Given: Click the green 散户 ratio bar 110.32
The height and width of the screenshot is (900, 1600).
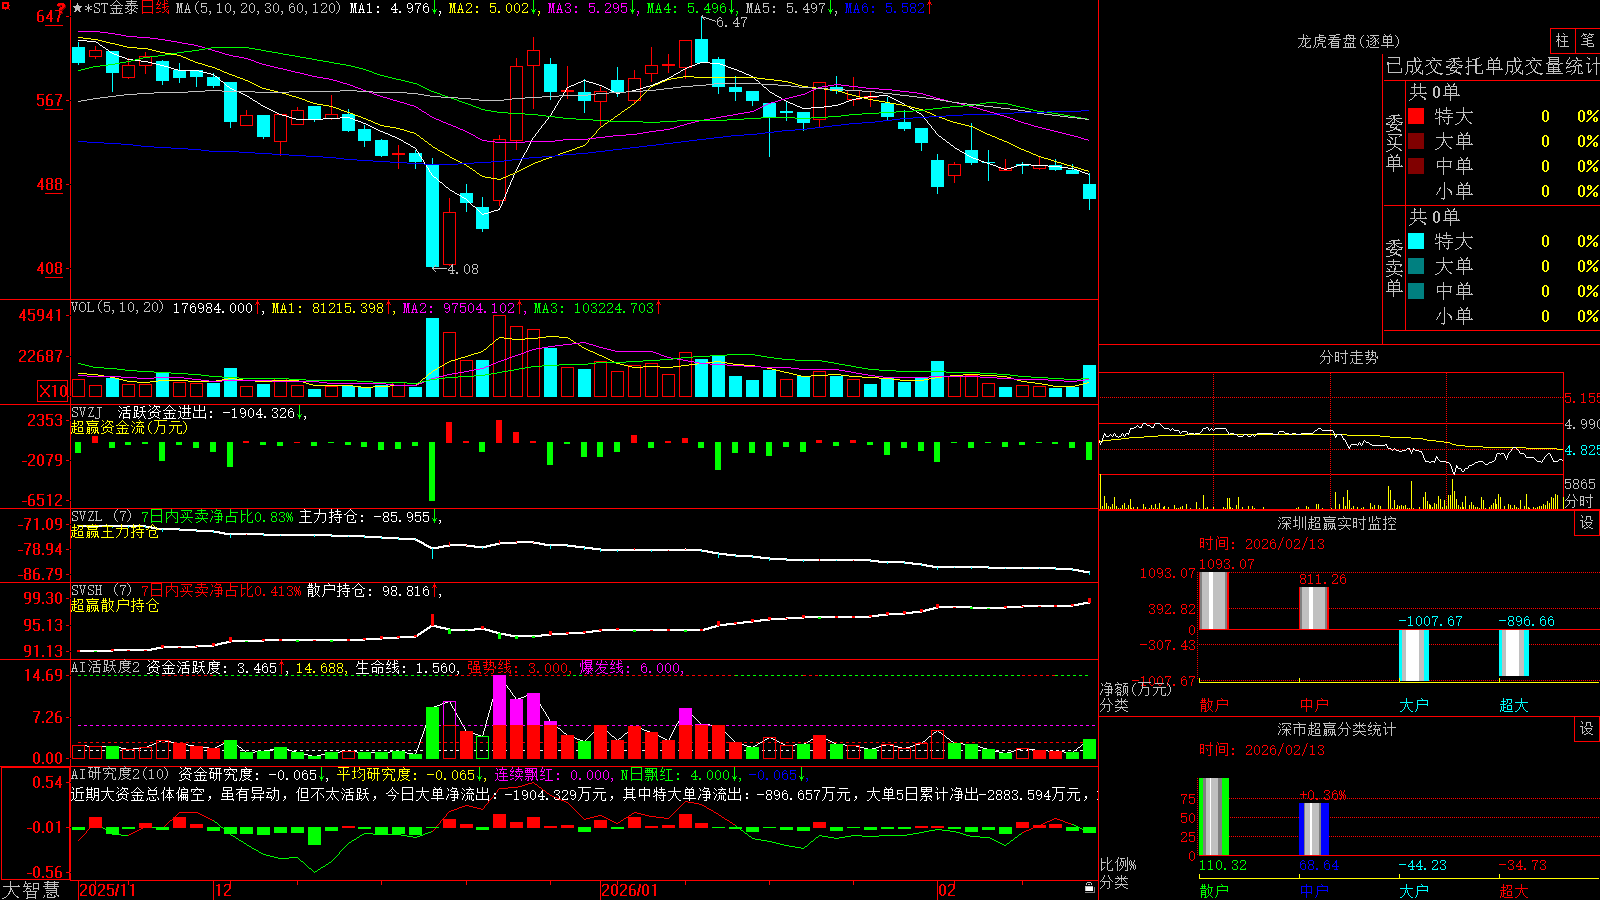Looking at the screenshot, I should tap(1214, 816).
